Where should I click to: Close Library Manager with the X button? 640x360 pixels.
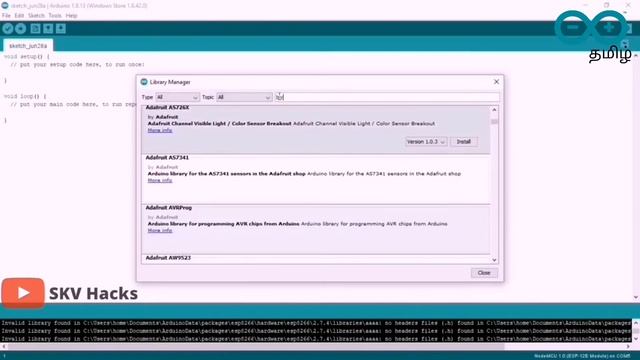tap(496, 82)
